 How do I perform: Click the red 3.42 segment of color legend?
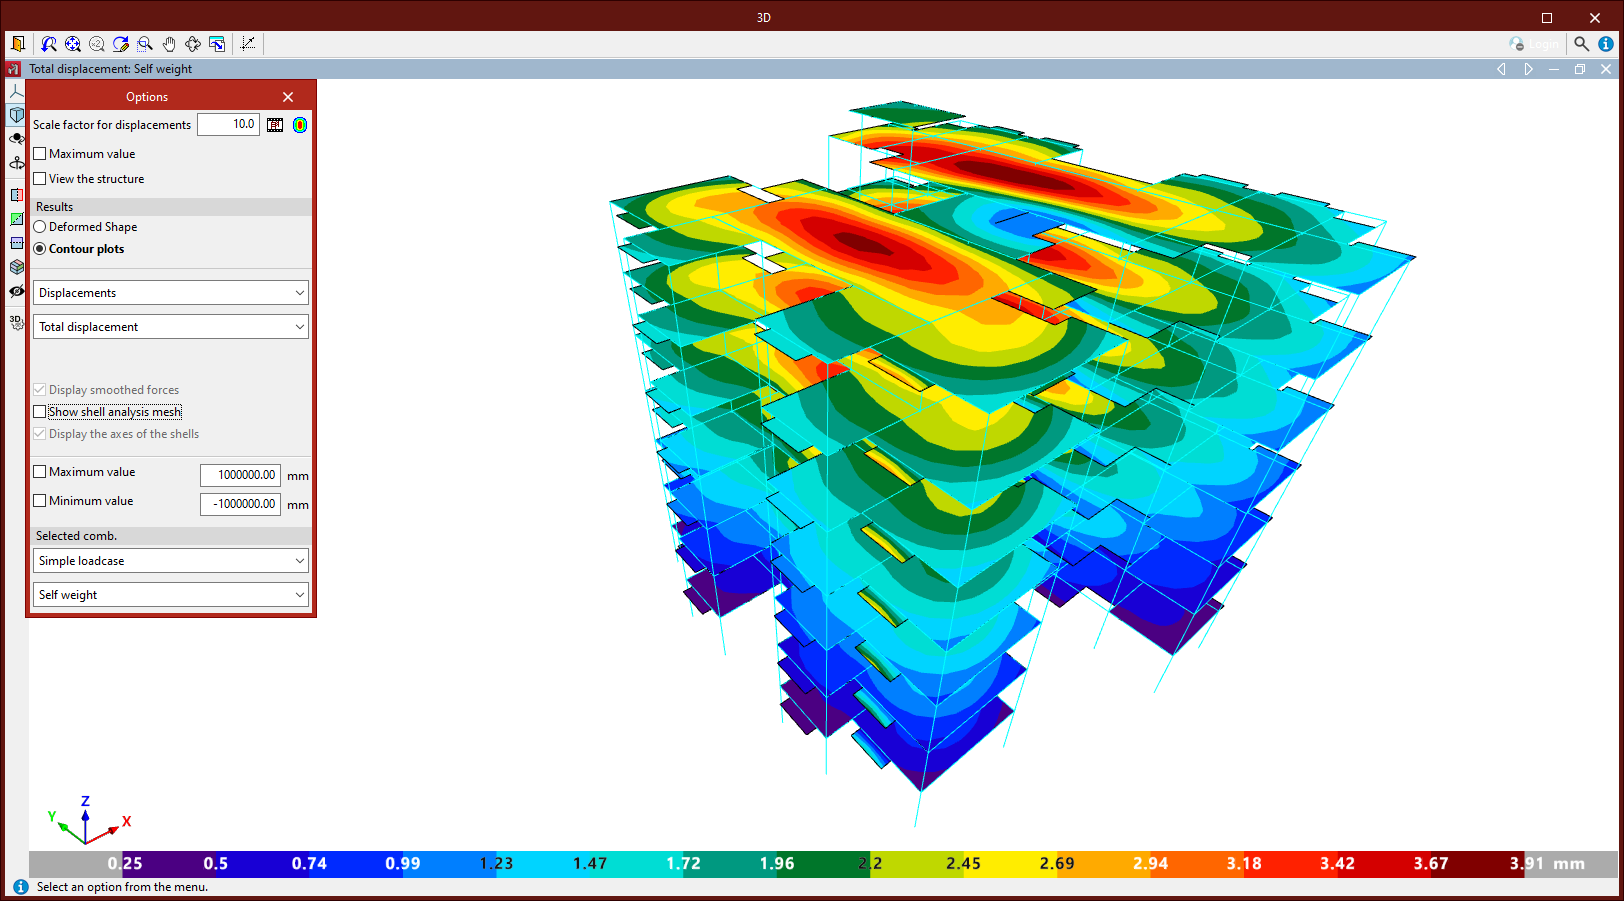[x=1336, y=864]
